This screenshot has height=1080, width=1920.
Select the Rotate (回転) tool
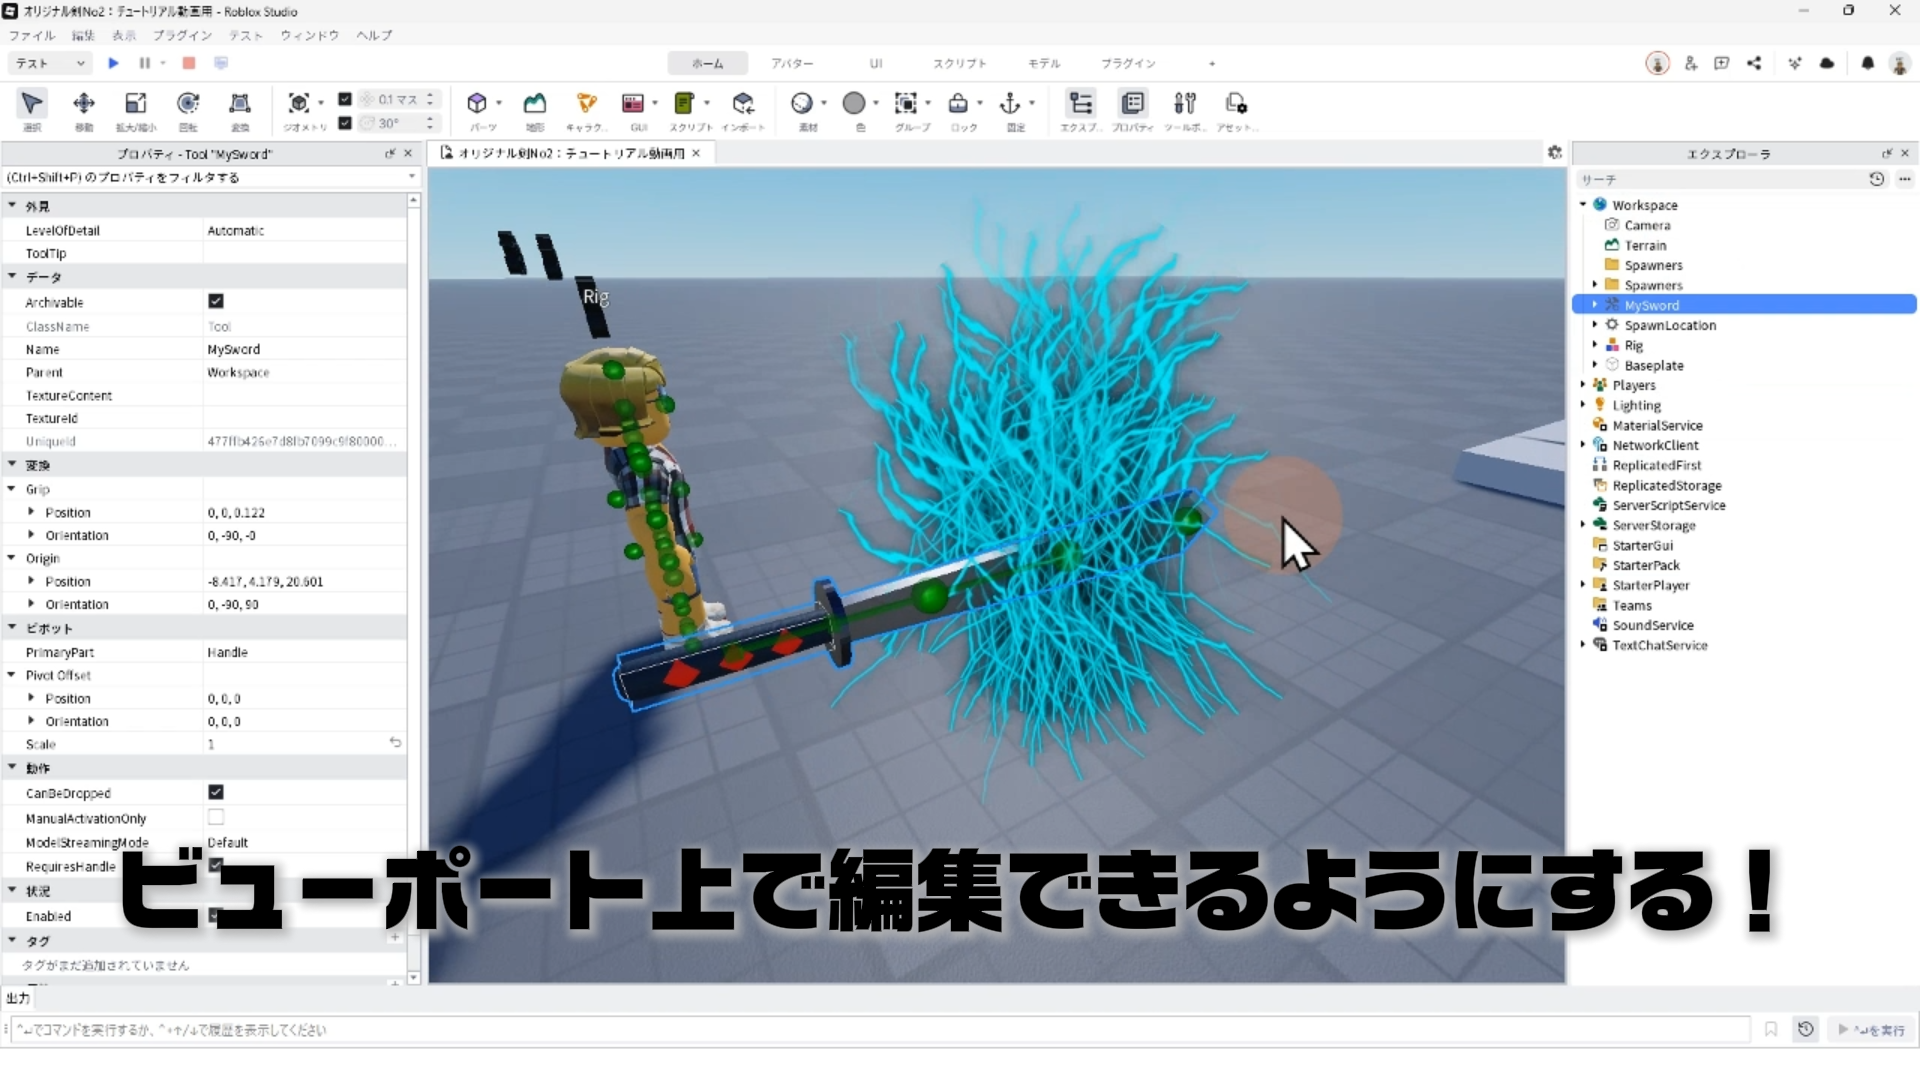(188, 104)
